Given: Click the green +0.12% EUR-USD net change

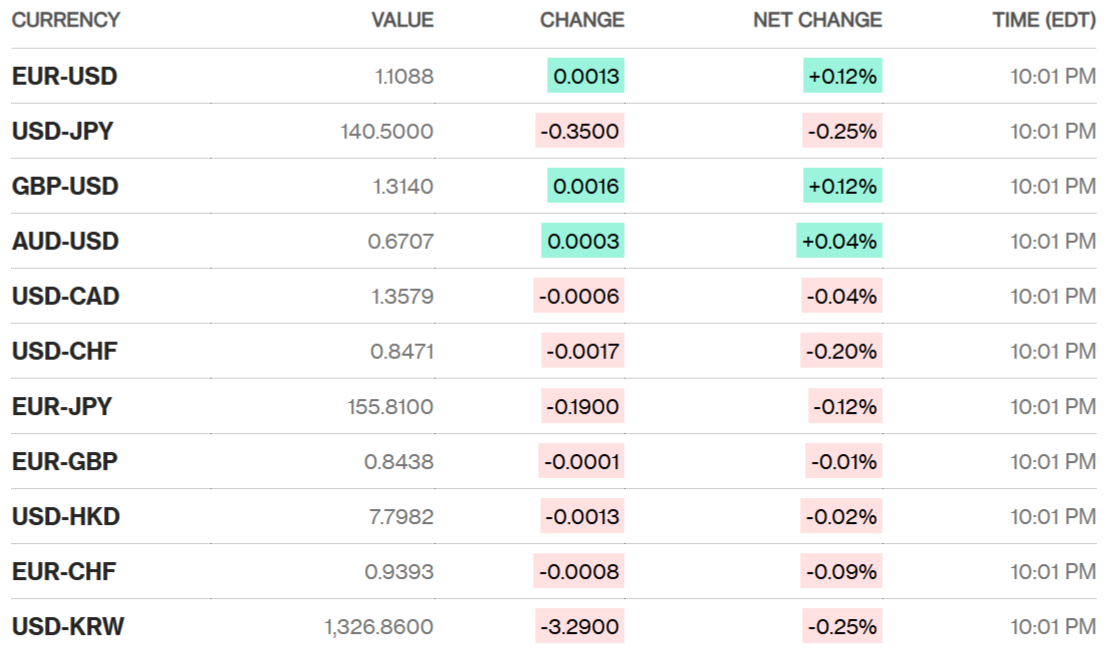Looking at the screenshot, I should coord(842,76).
